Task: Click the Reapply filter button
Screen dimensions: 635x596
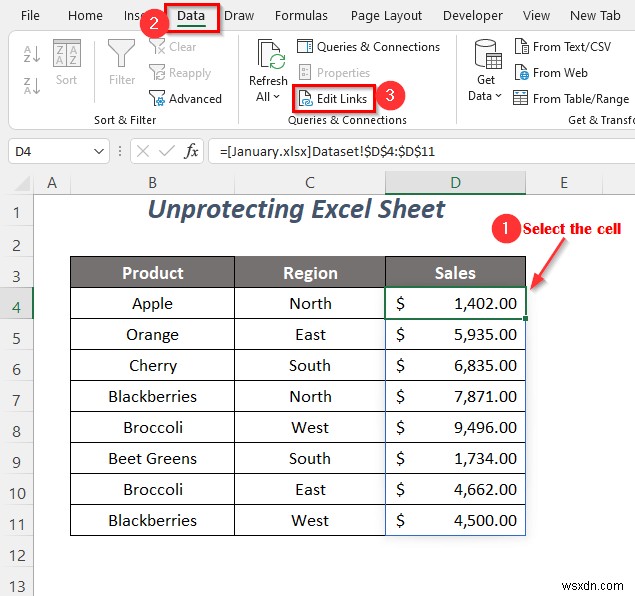Action: [180, 73]
